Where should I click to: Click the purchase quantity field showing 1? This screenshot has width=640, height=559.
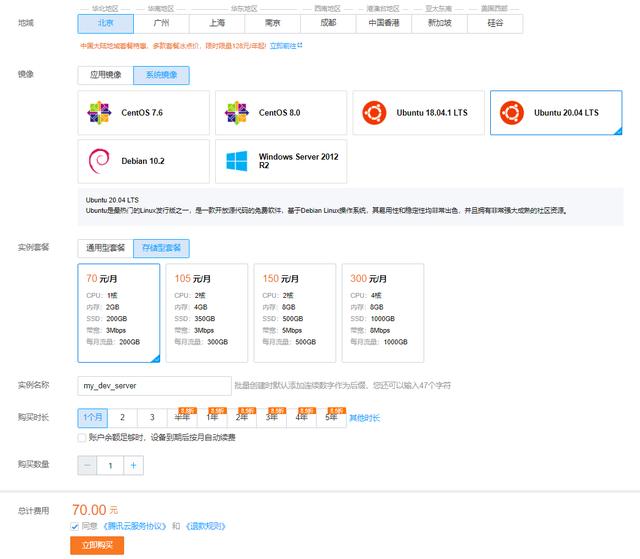tap(110, 466)
